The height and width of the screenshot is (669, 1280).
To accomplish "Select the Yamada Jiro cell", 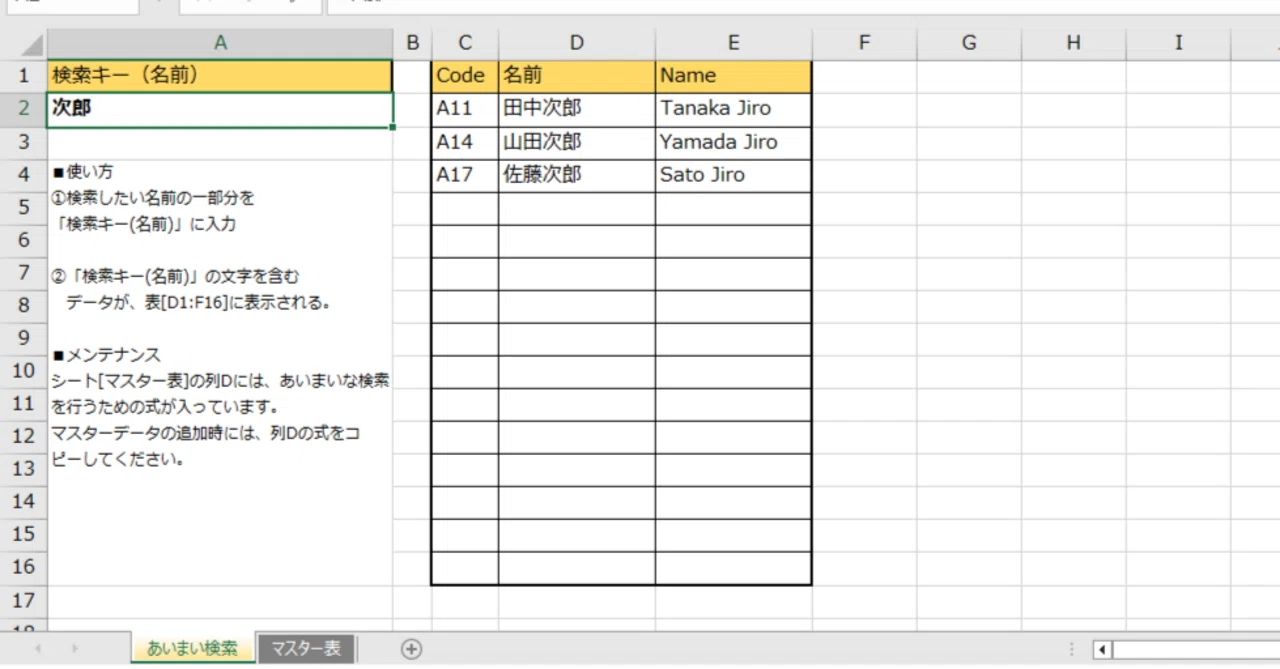I will click(x=734, y=142).
